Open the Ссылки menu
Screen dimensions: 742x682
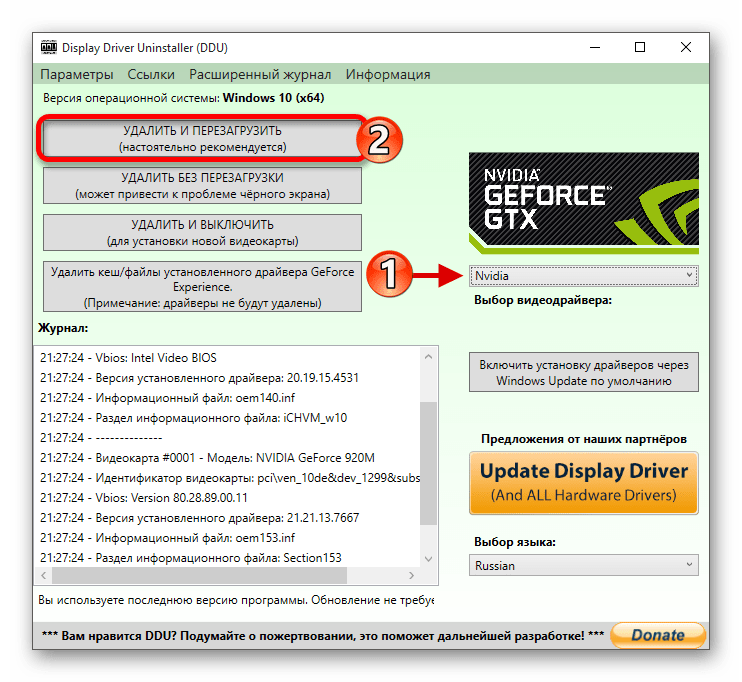[151, 74]
